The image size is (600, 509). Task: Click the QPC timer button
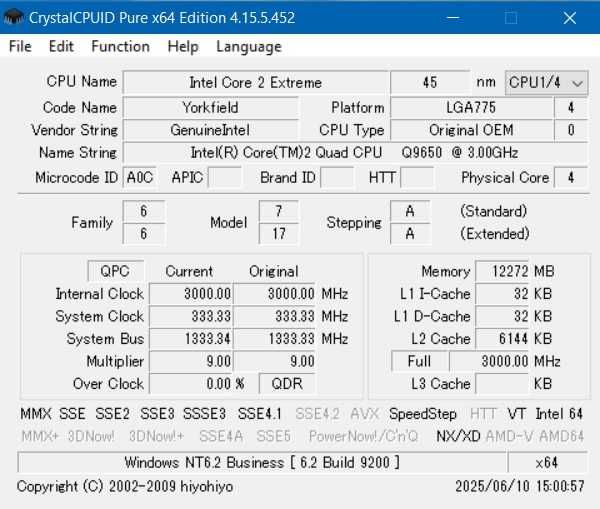[x=116, y=271]
